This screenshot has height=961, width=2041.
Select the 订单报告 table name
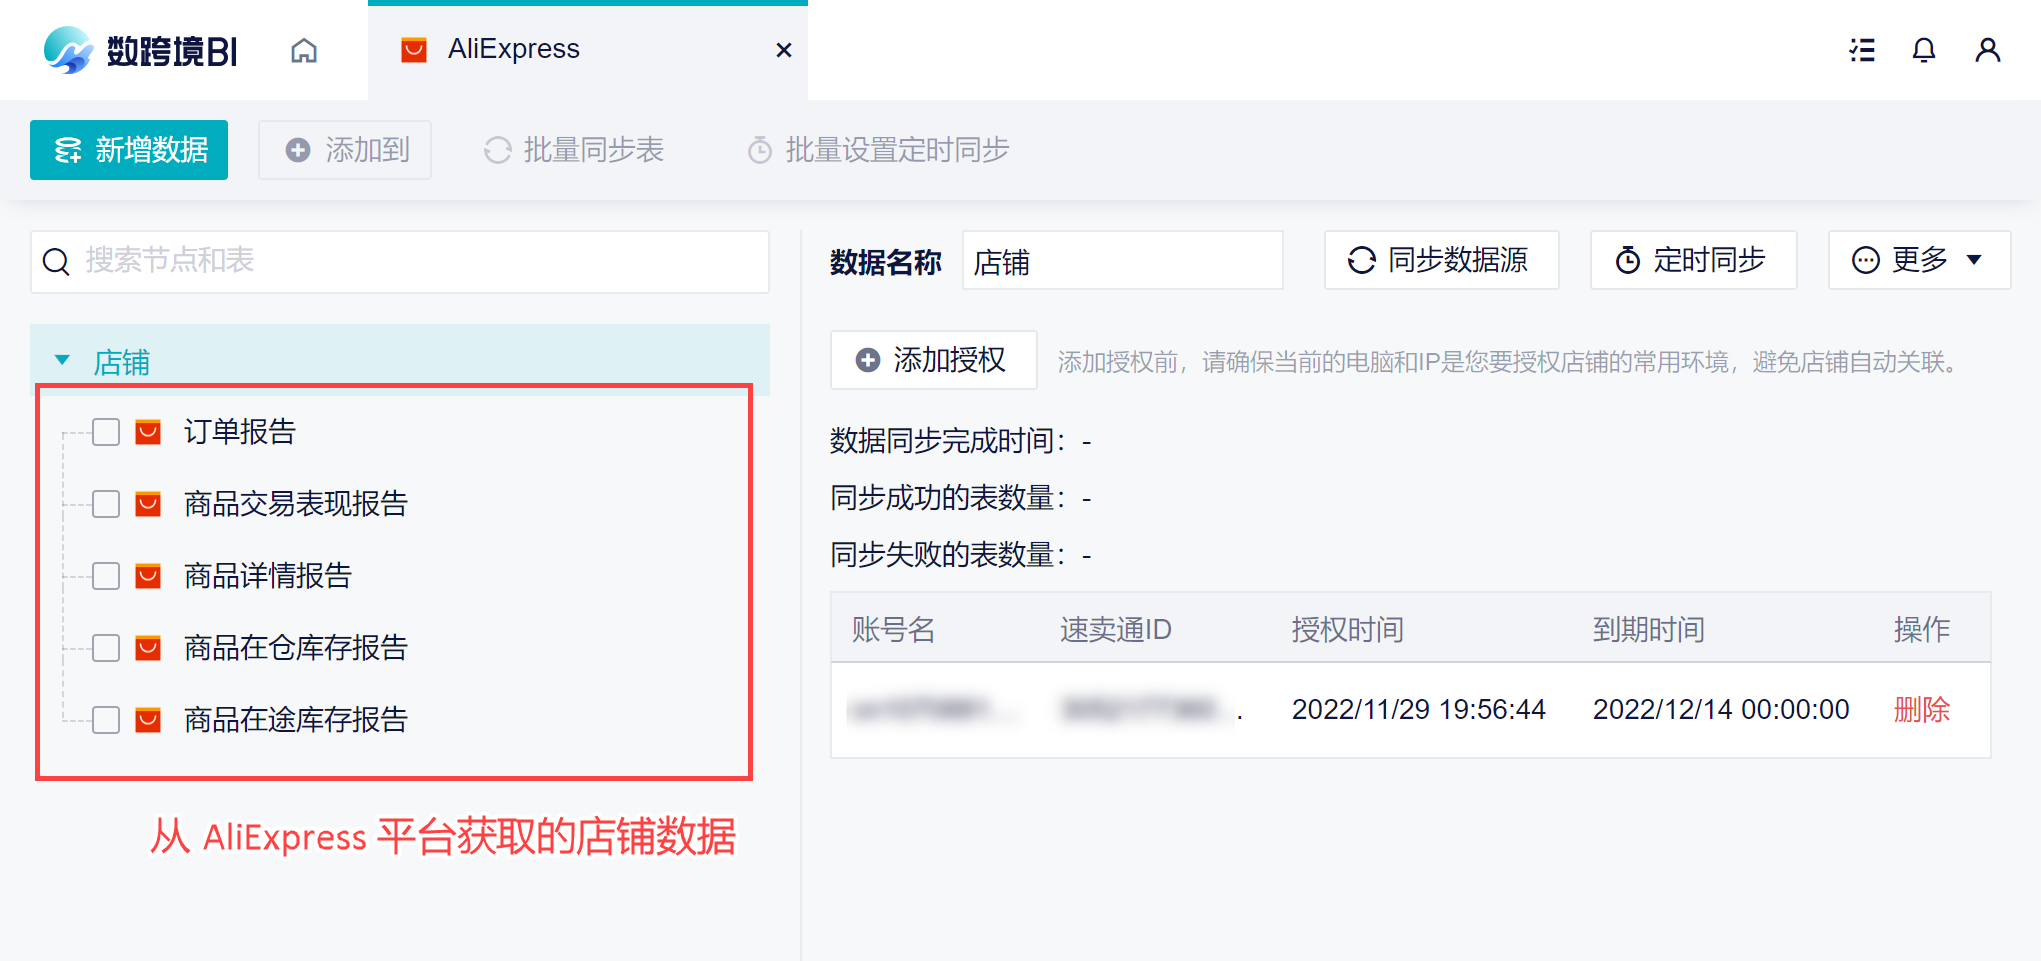[x=240, y=432]
